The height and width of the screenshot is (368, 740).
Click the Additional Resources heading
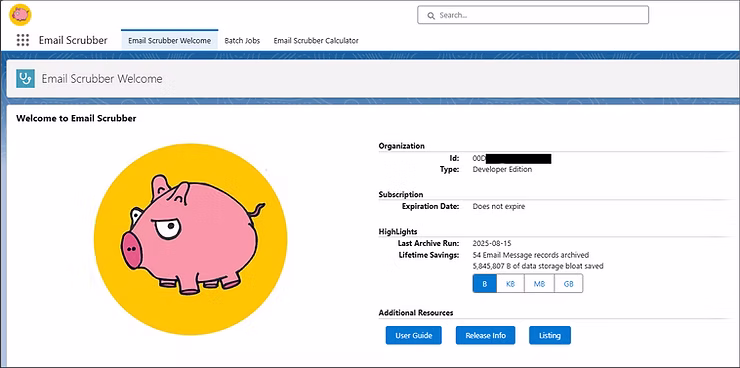[416, 313]
